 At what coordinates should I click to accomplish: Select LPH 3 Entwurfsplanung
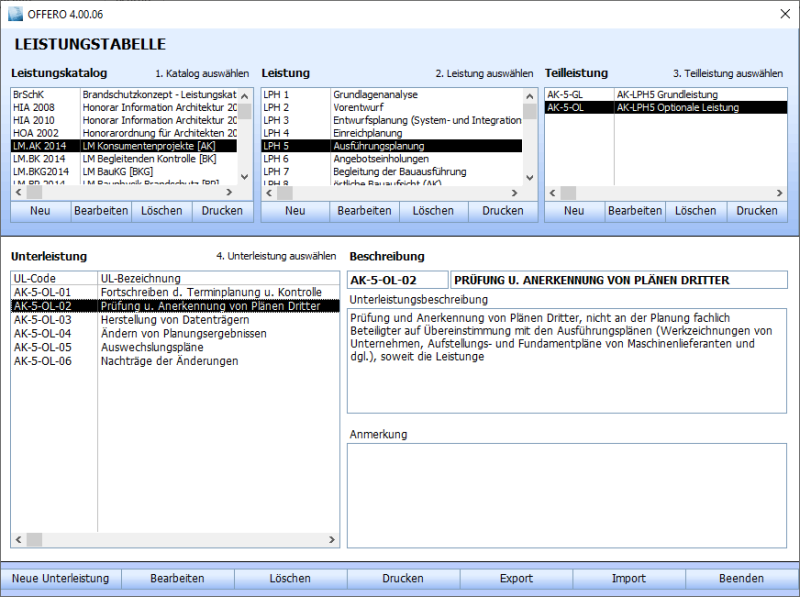click(392, 120)
